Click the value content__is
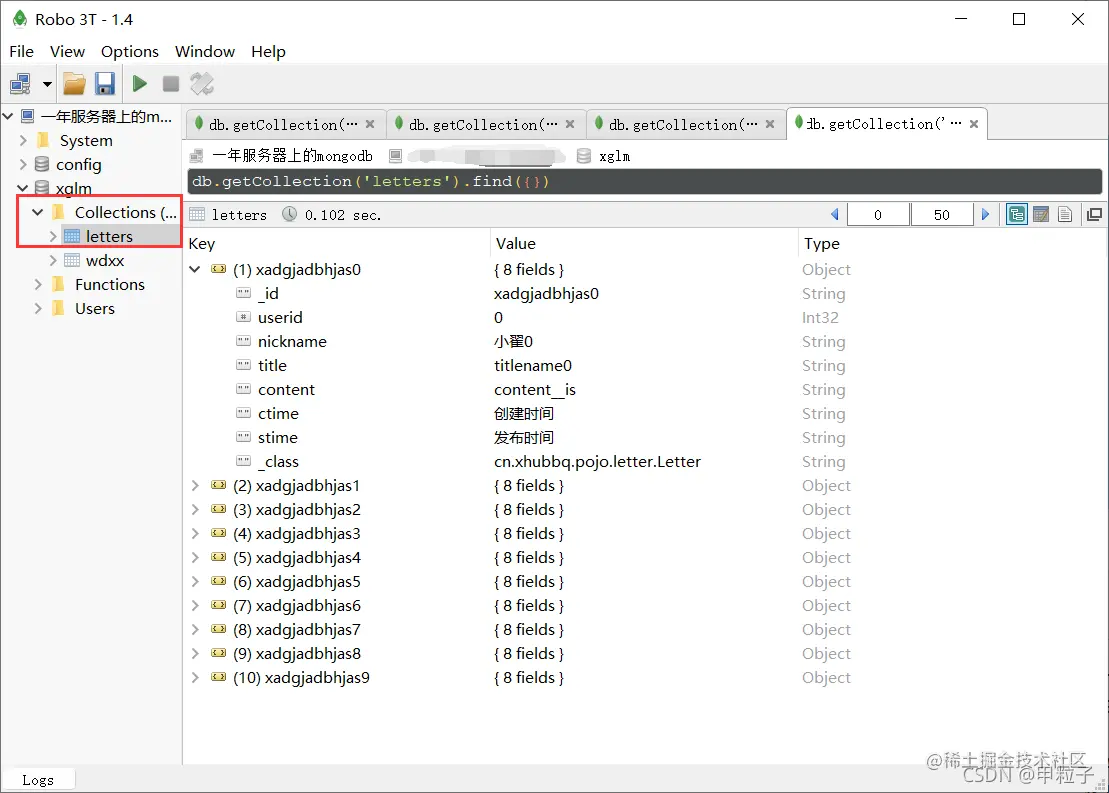Viewport: 1109px width, 793px height. pyautogui.click(x=535, y=390)
